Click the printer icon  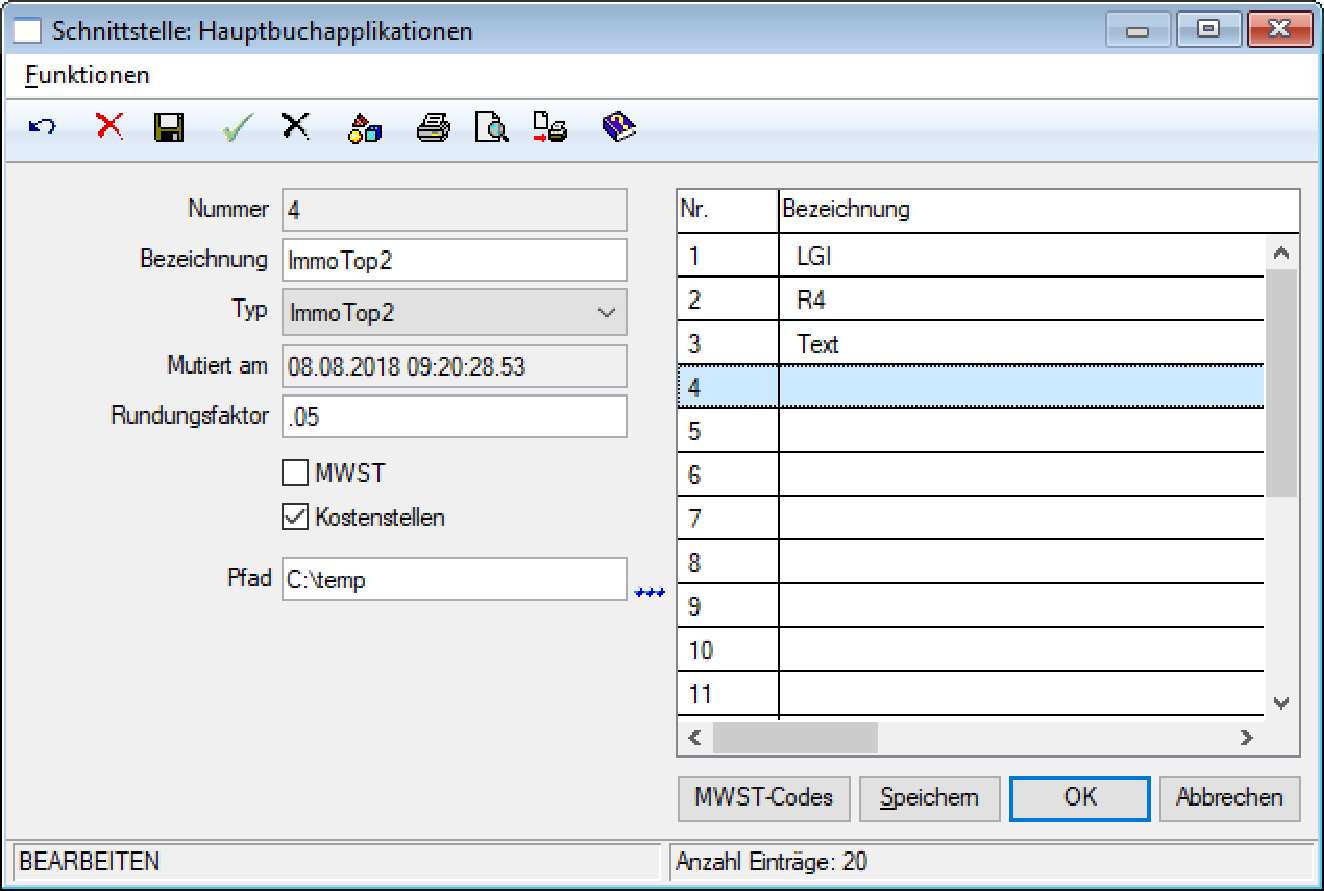433,127
